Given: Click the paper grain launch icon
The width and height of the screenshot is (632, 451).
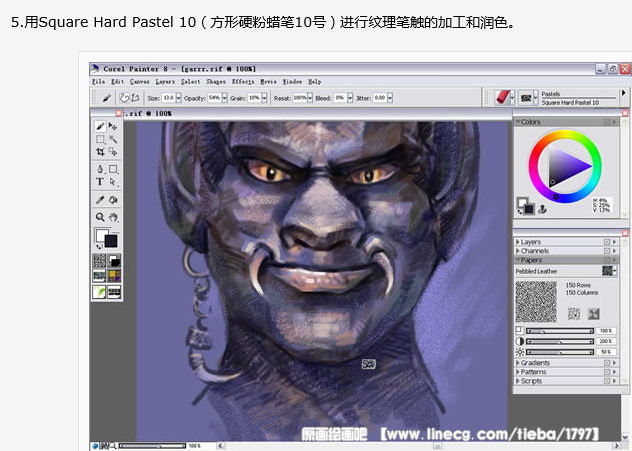Looking at the screenshot, I should click(x=574, y=314).
